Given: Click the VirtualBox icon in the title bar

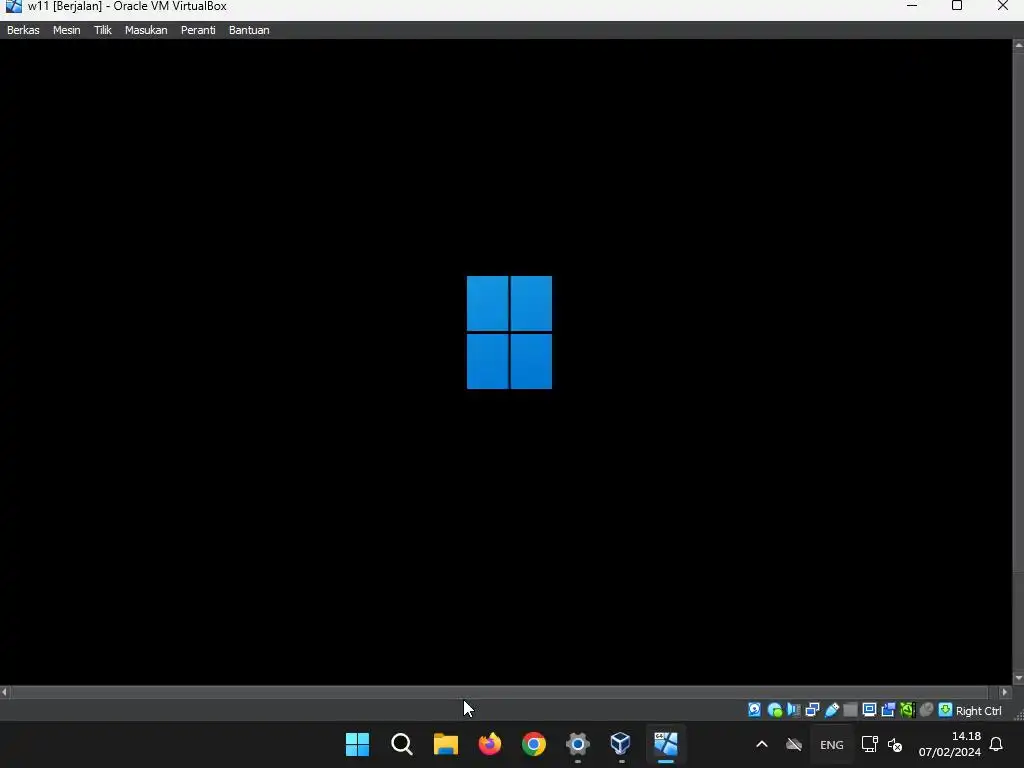Looking at the screenshot, I should (13, 7).
